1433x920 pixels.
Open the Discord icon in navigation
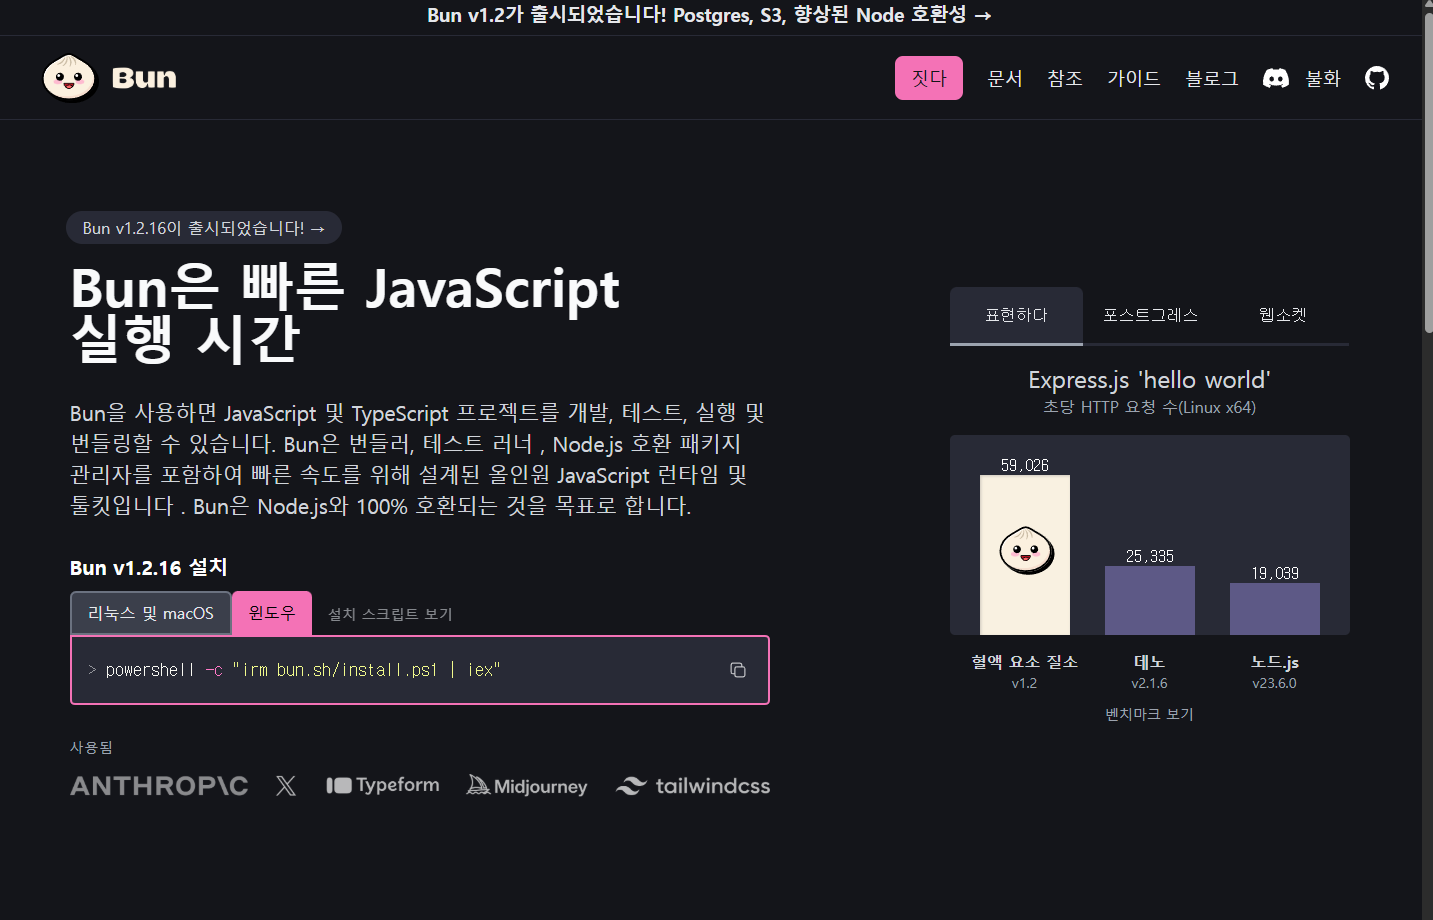coord(1276,78)
